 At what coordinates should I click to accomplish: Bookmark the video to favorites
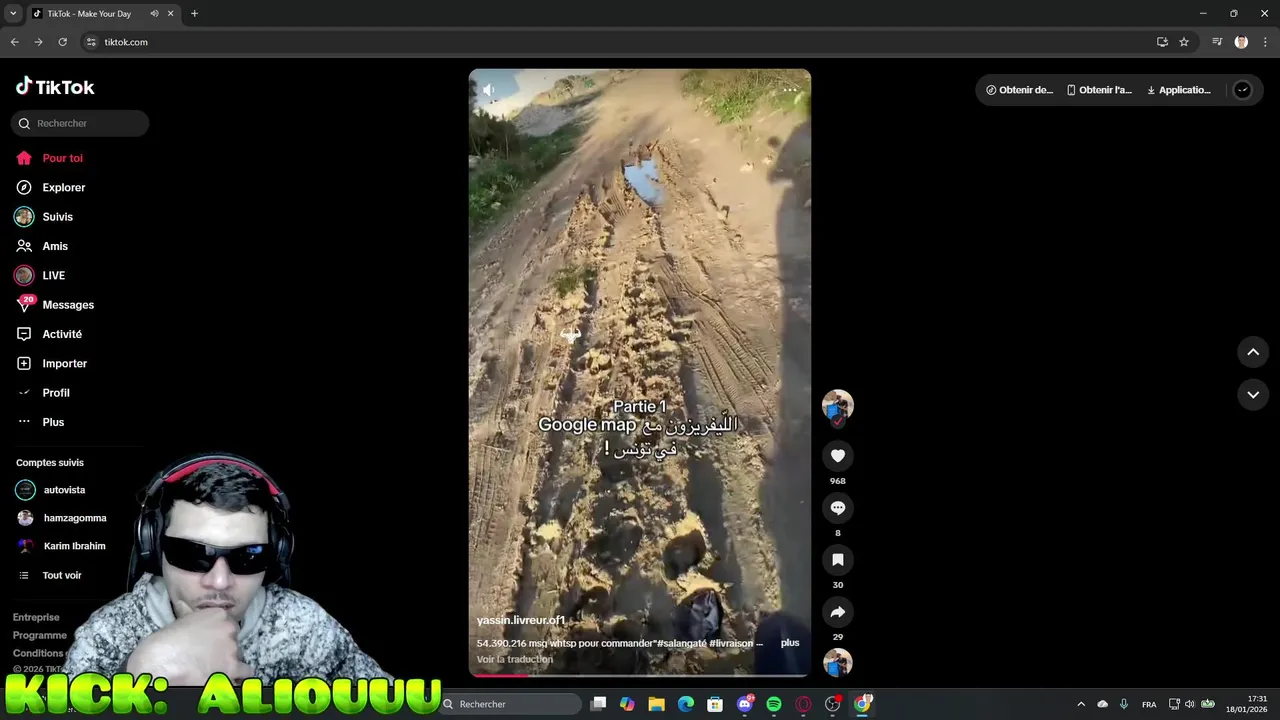point(838,560)
